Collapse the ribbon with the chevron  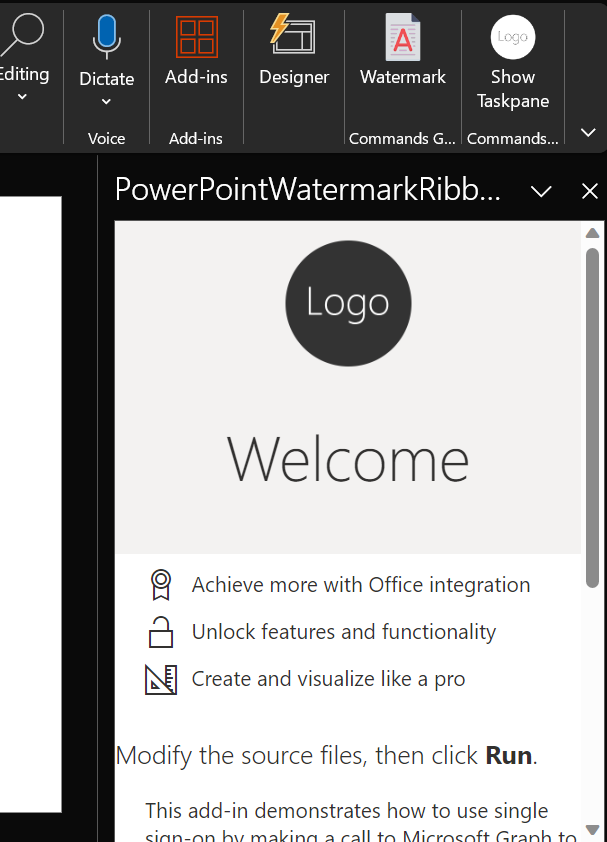point(588,132)
